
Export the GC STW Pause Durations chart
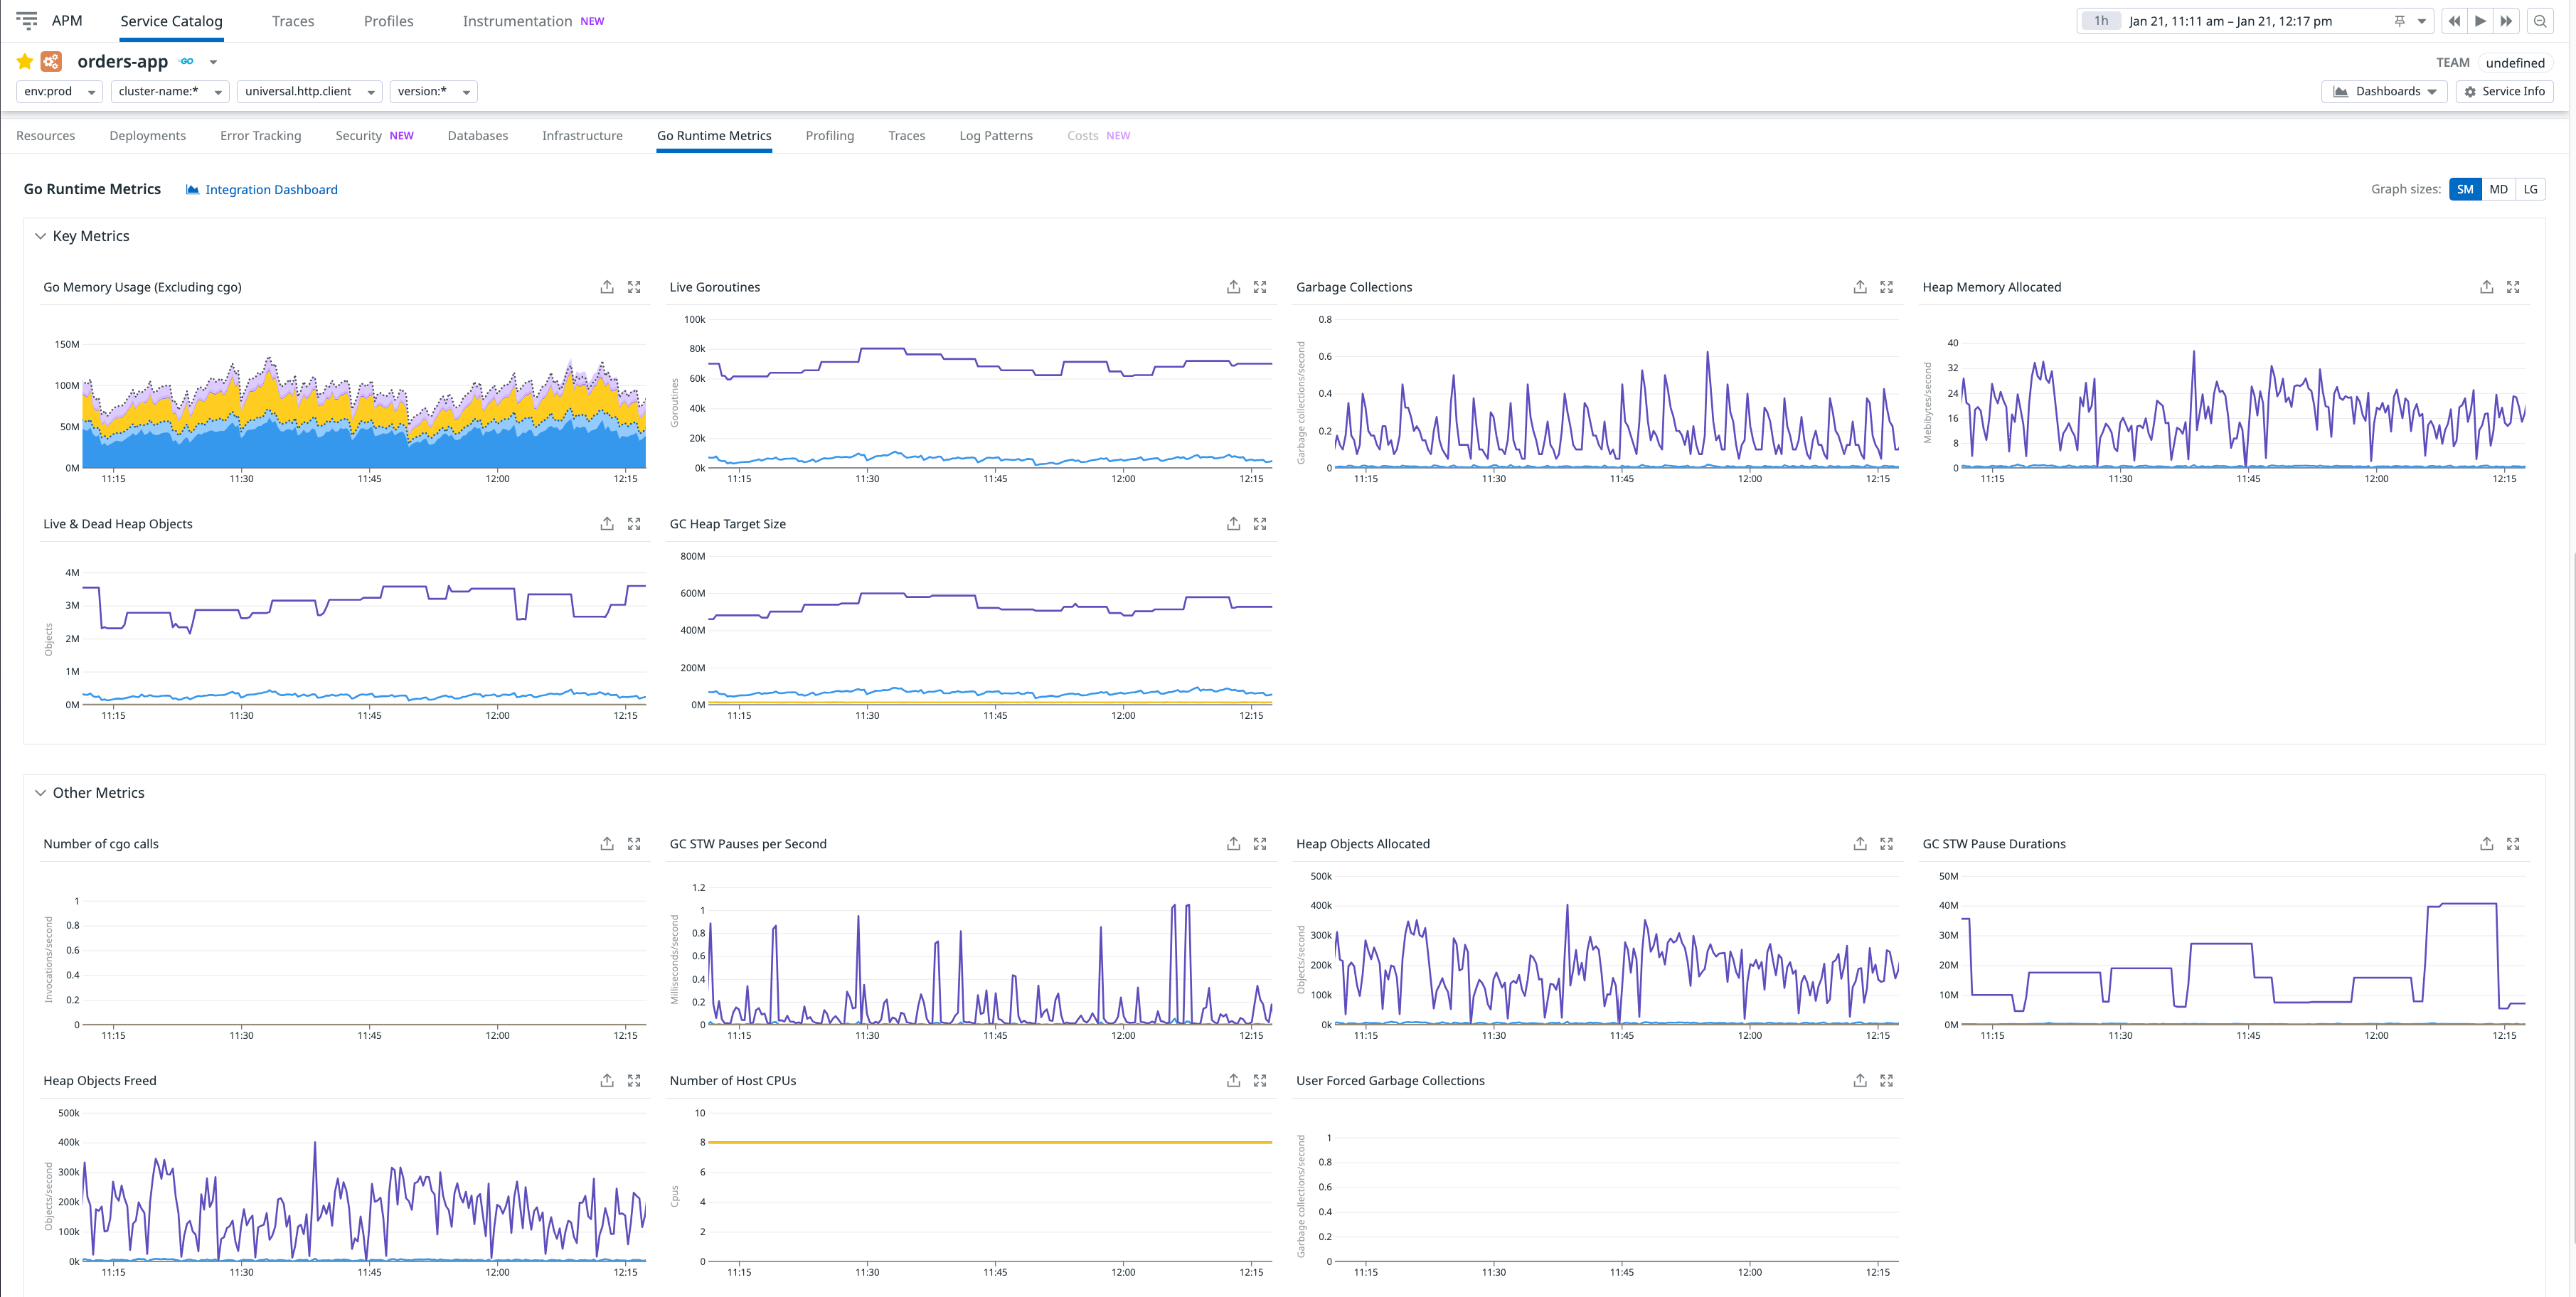click(x=2486, y=843)
